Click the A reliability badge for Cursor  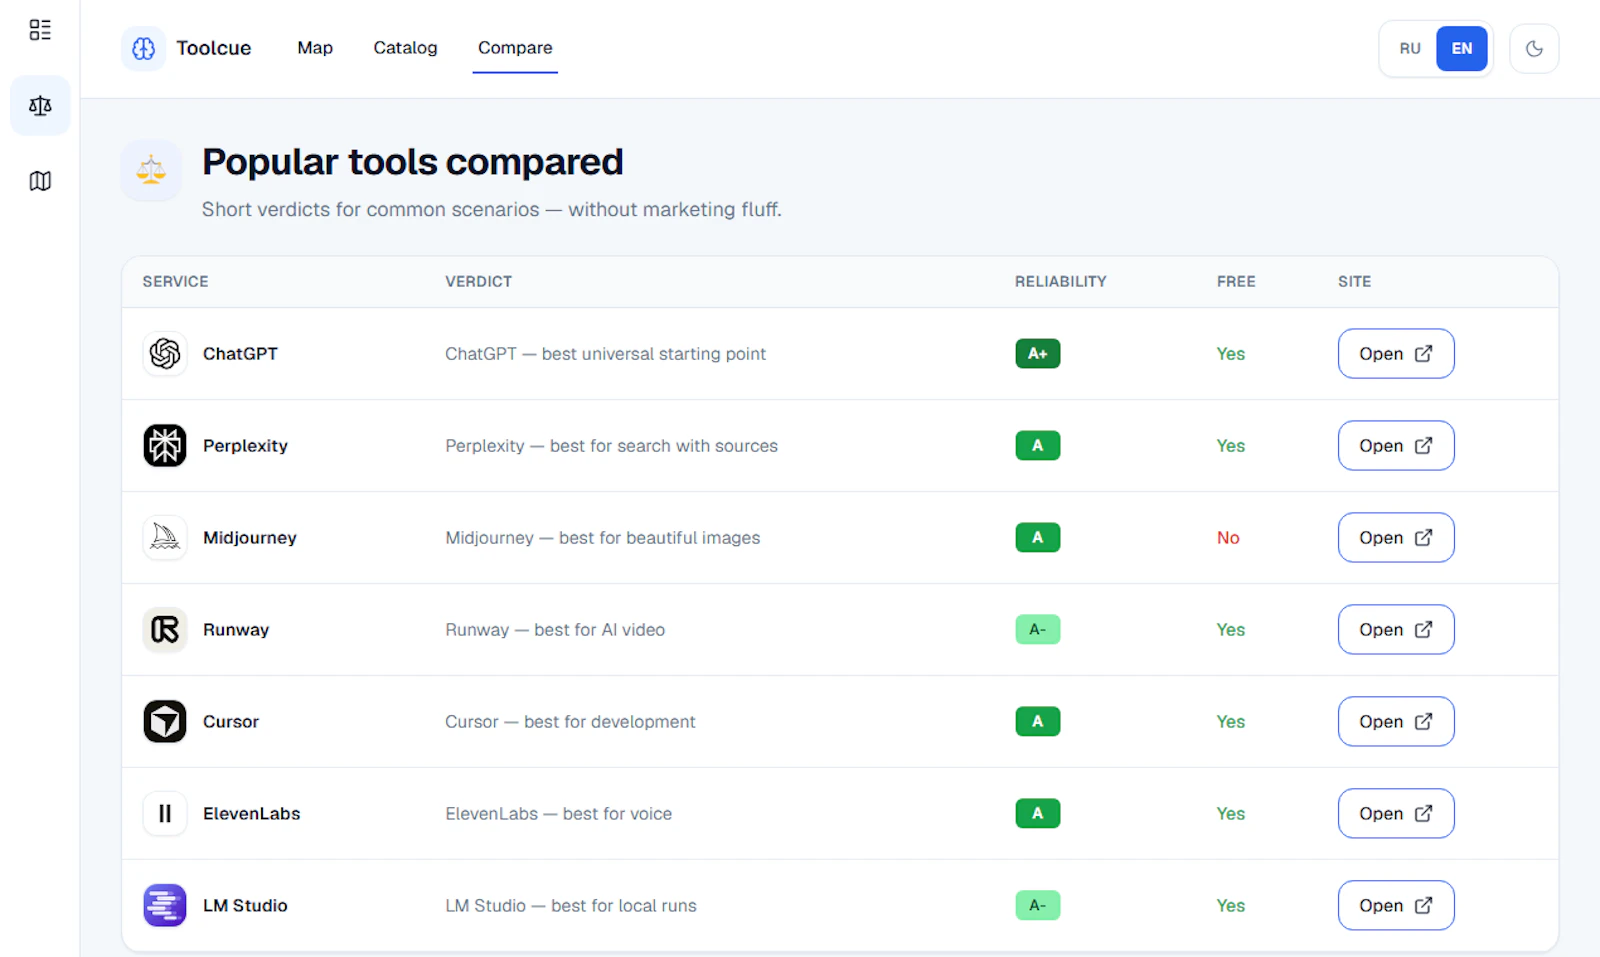click(1038, 721)
